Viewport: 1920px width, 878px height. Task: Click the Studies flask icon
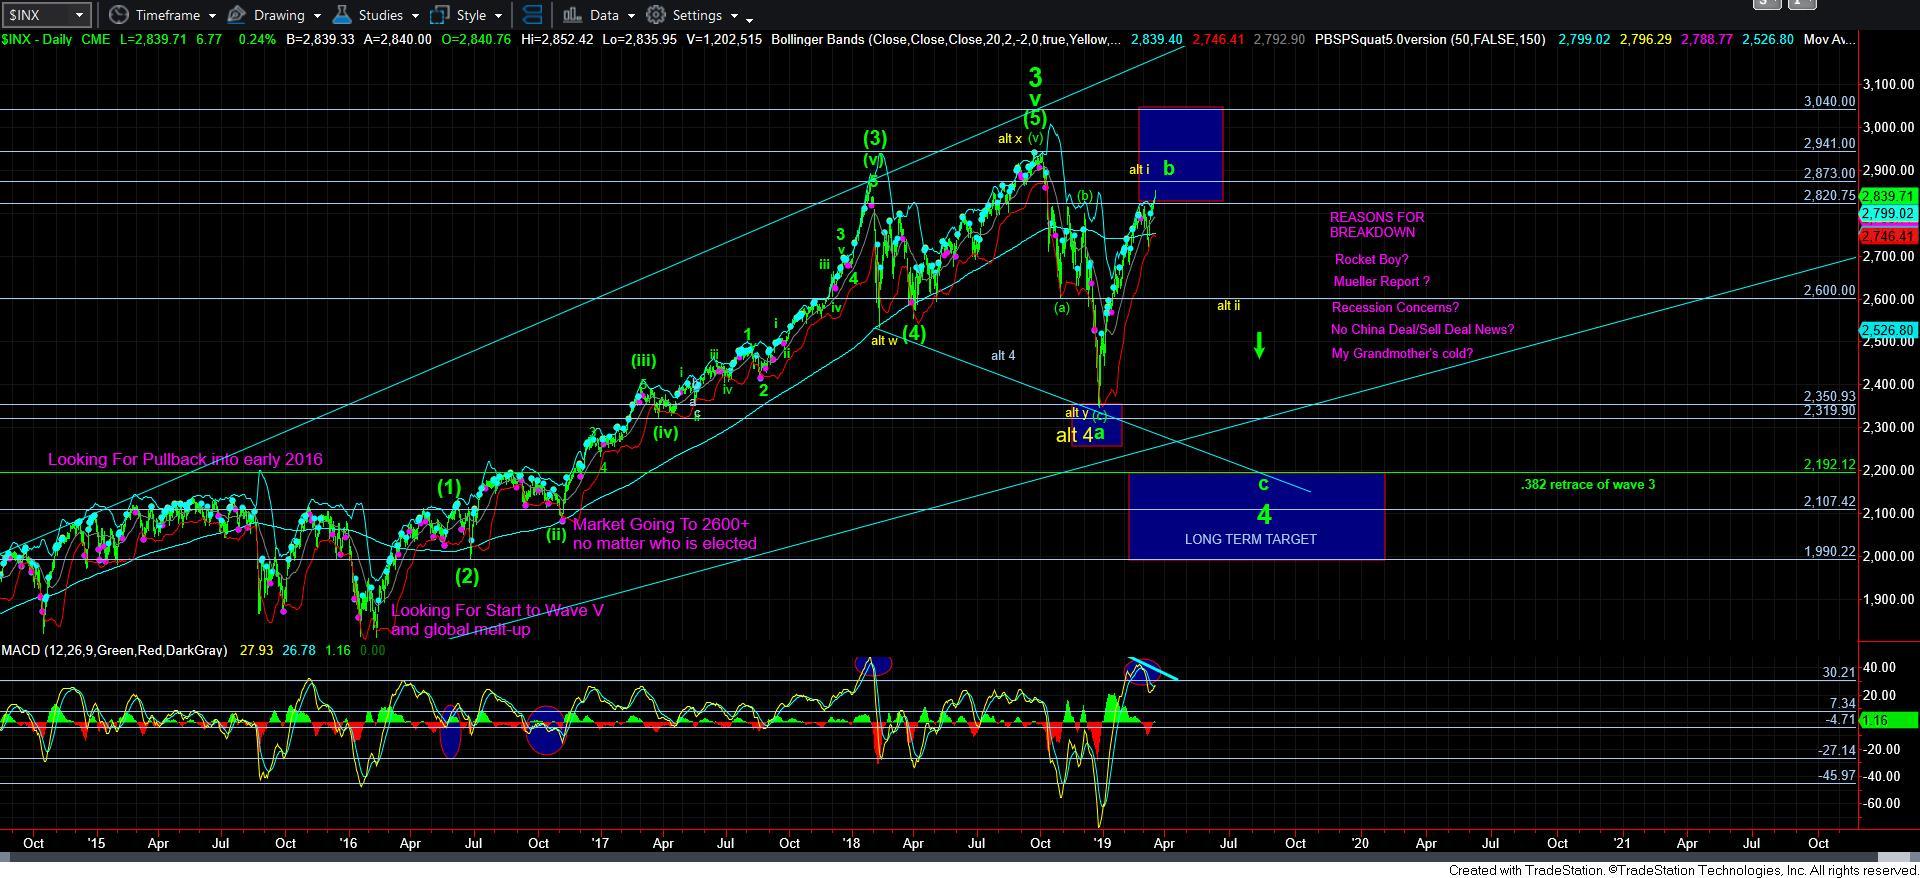[341, 15]
